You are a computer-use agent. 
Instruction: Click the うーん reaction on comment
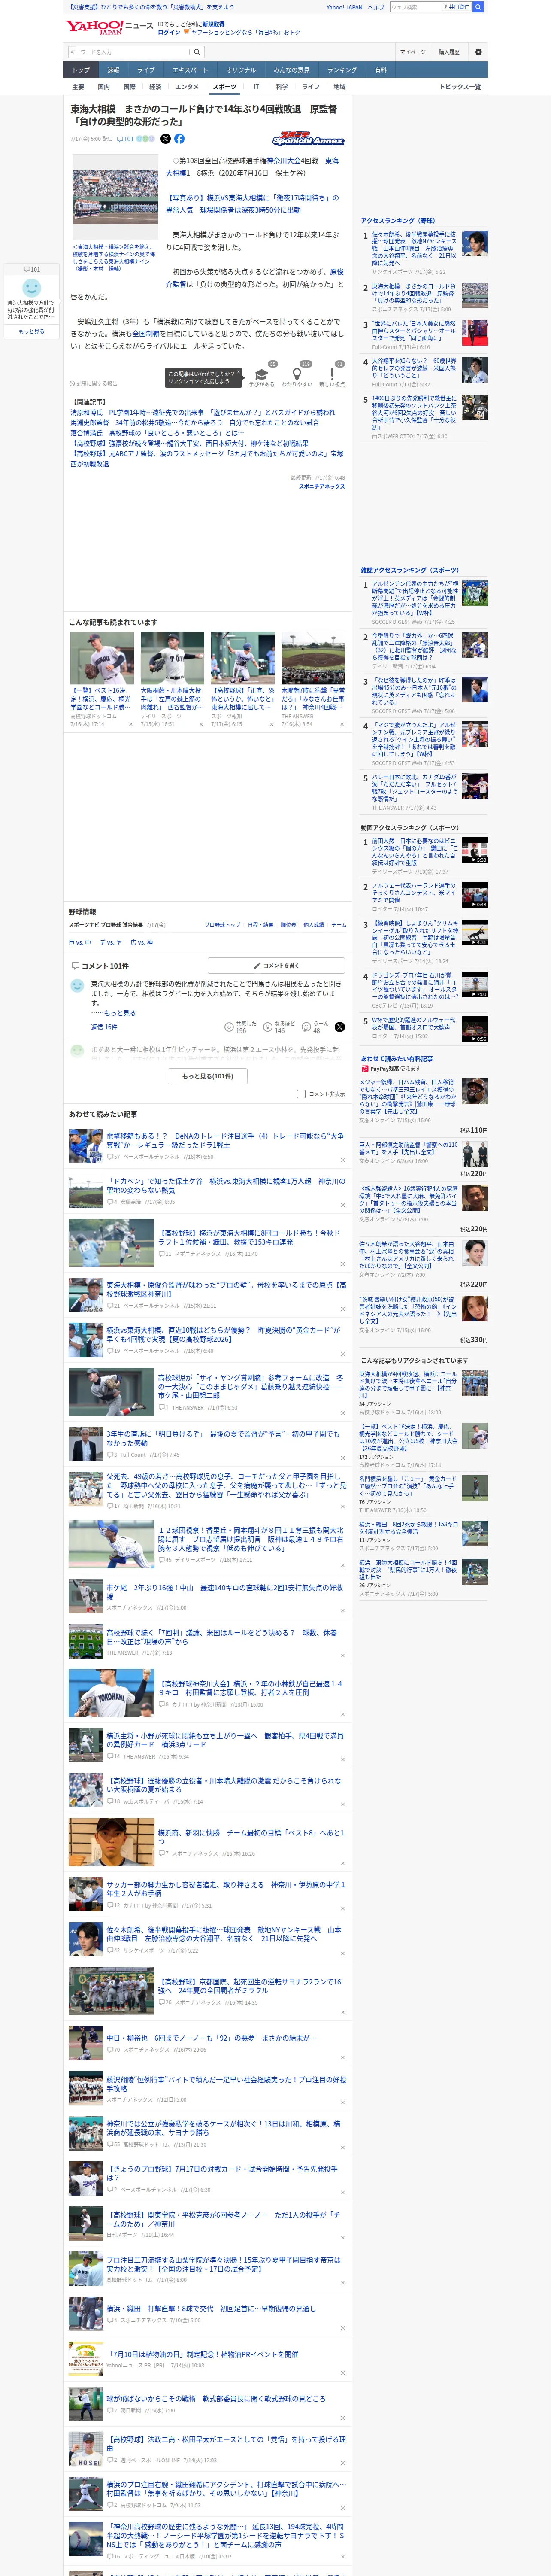(307, 1027)
